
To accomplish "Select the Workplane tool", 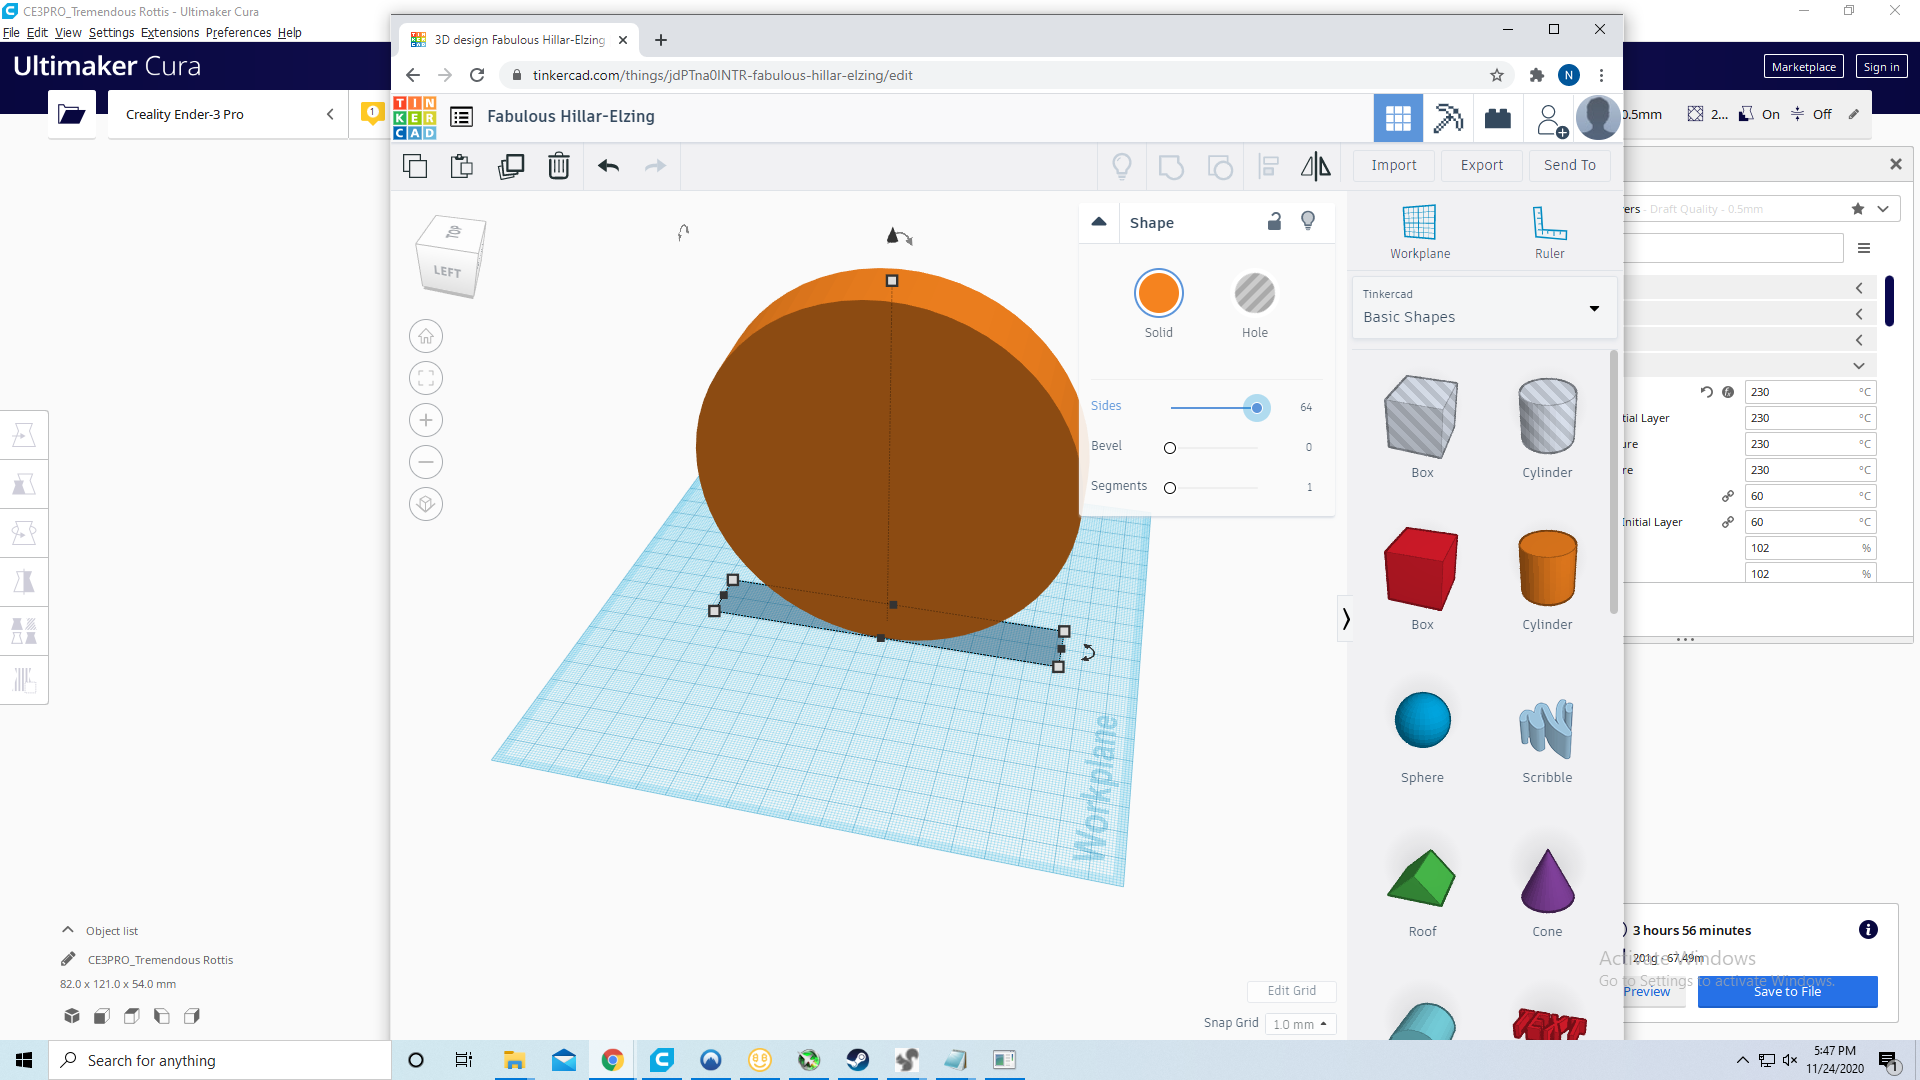I will coord(1420,235).
